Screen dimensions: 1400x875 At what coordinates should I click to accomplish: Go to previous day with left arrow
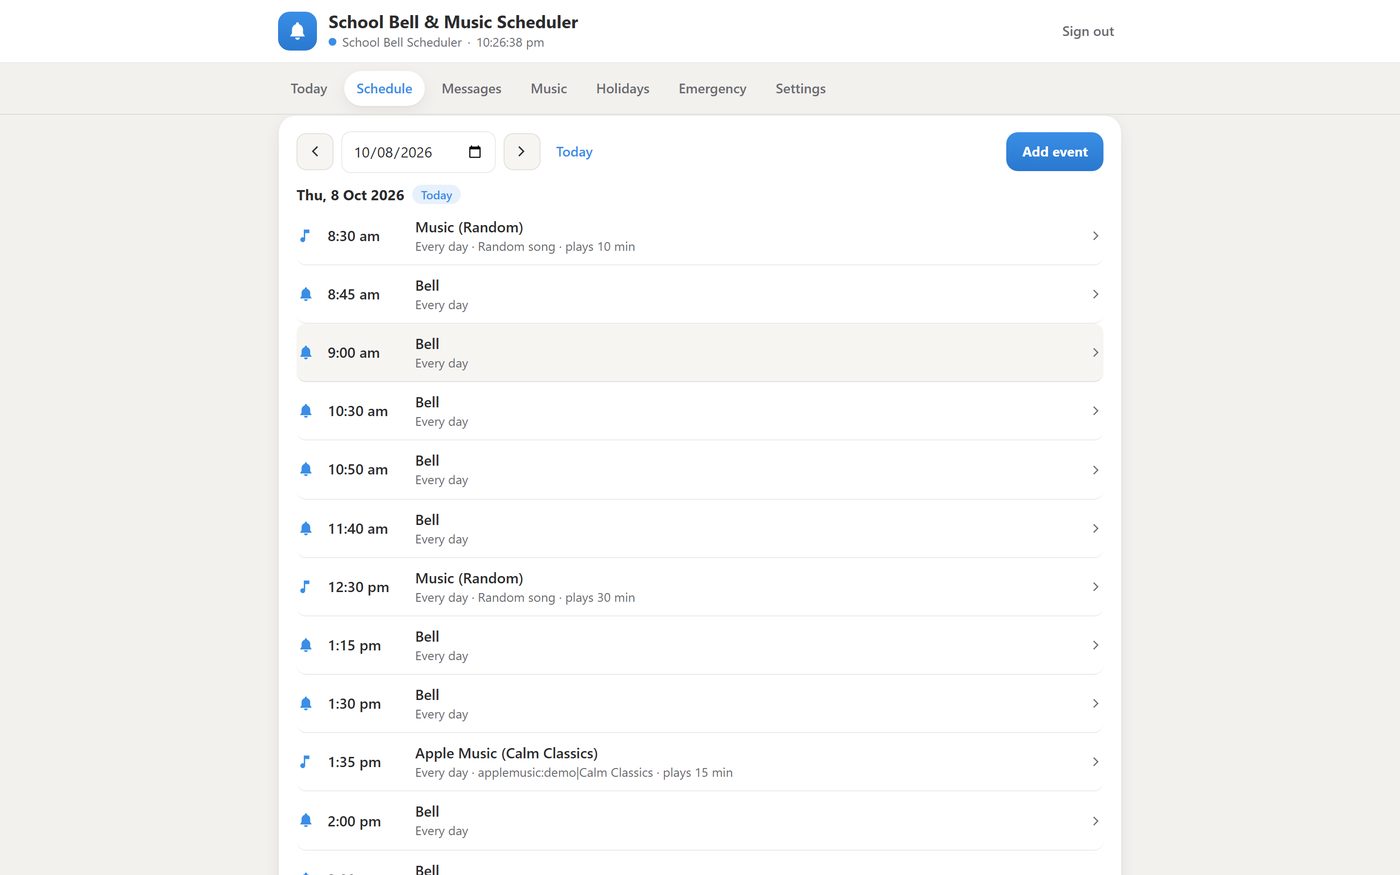(x=315, y=152)
